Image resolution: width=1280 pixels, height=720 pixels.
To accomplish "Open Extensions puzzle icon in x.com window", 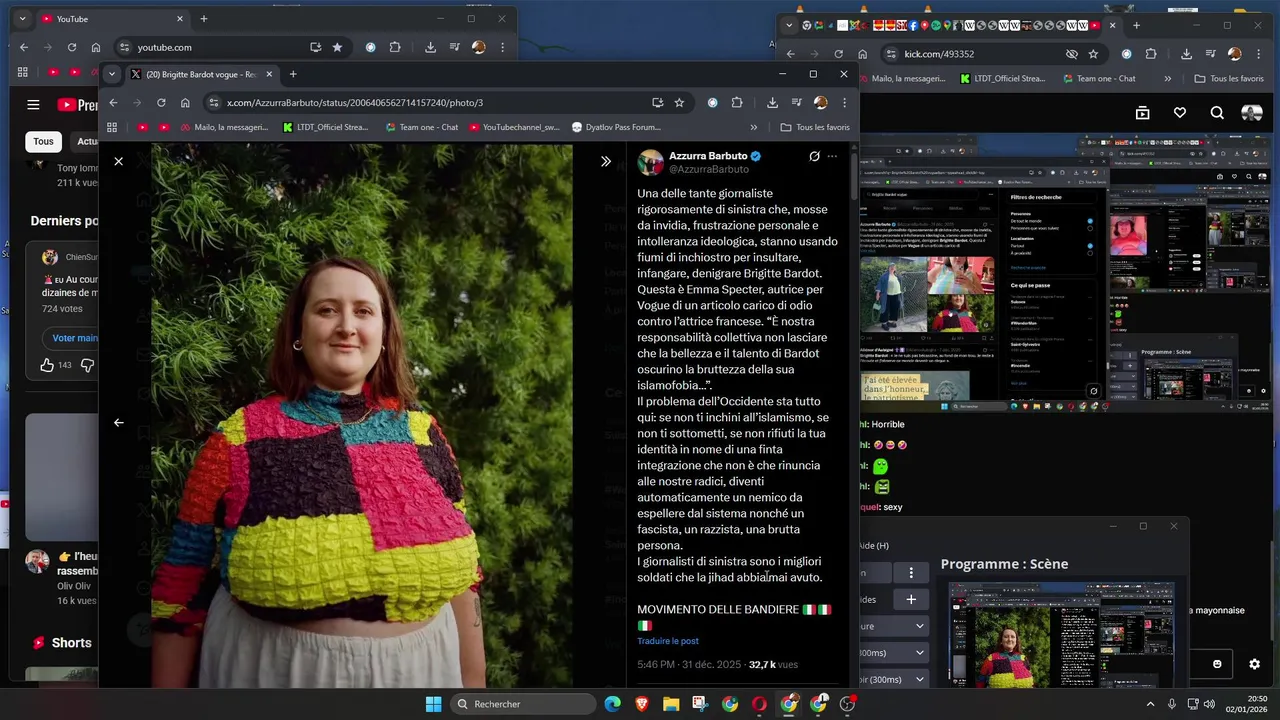I will (737, 102).
